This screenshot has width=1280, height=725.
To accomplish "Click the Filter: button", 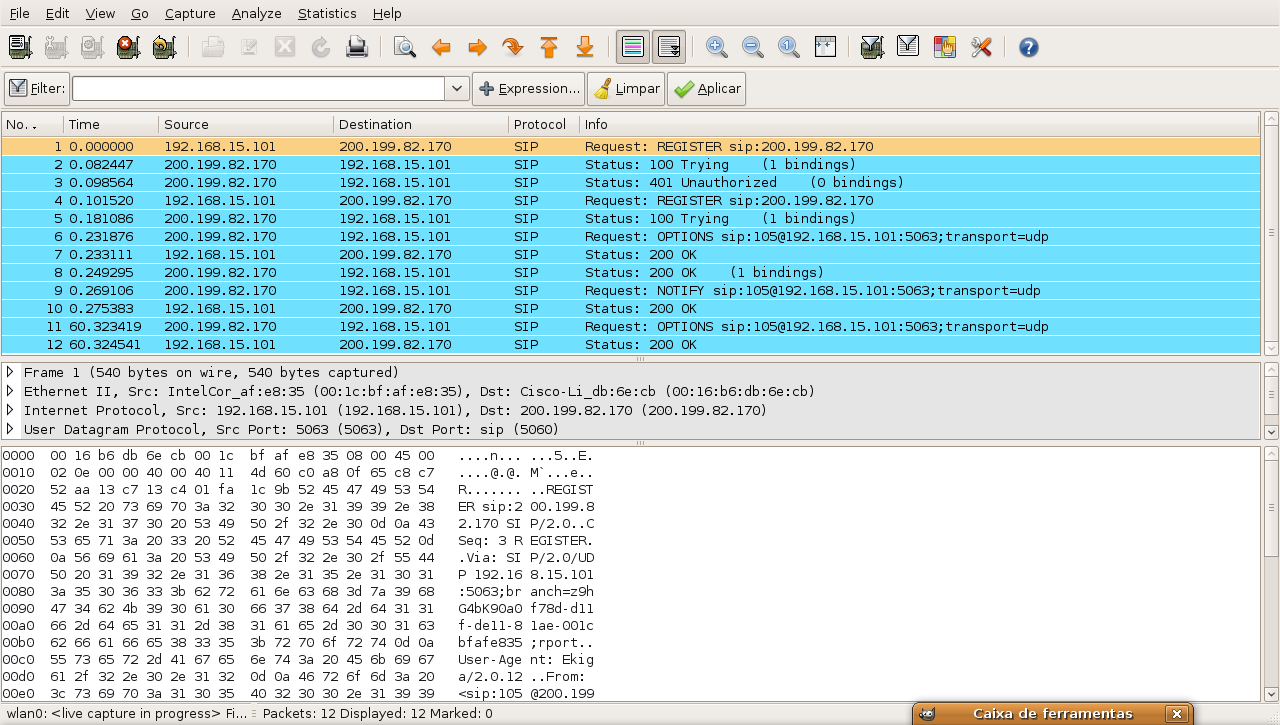I will (x=36, y=89).
